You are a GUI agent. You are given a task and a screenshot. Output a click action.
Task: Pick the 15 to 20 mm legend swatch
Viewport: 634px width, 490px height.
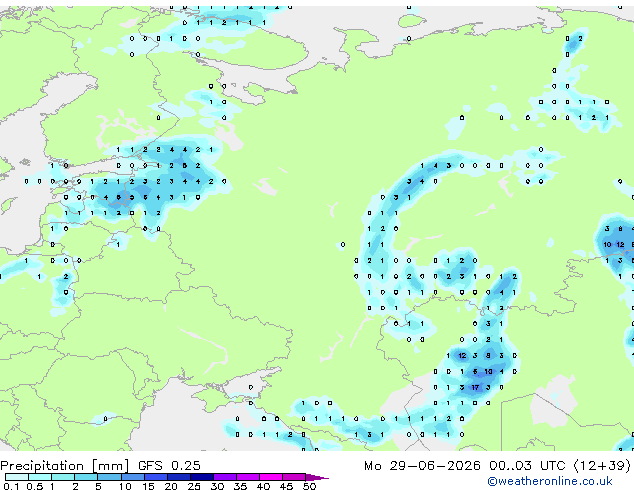(155, 477)
